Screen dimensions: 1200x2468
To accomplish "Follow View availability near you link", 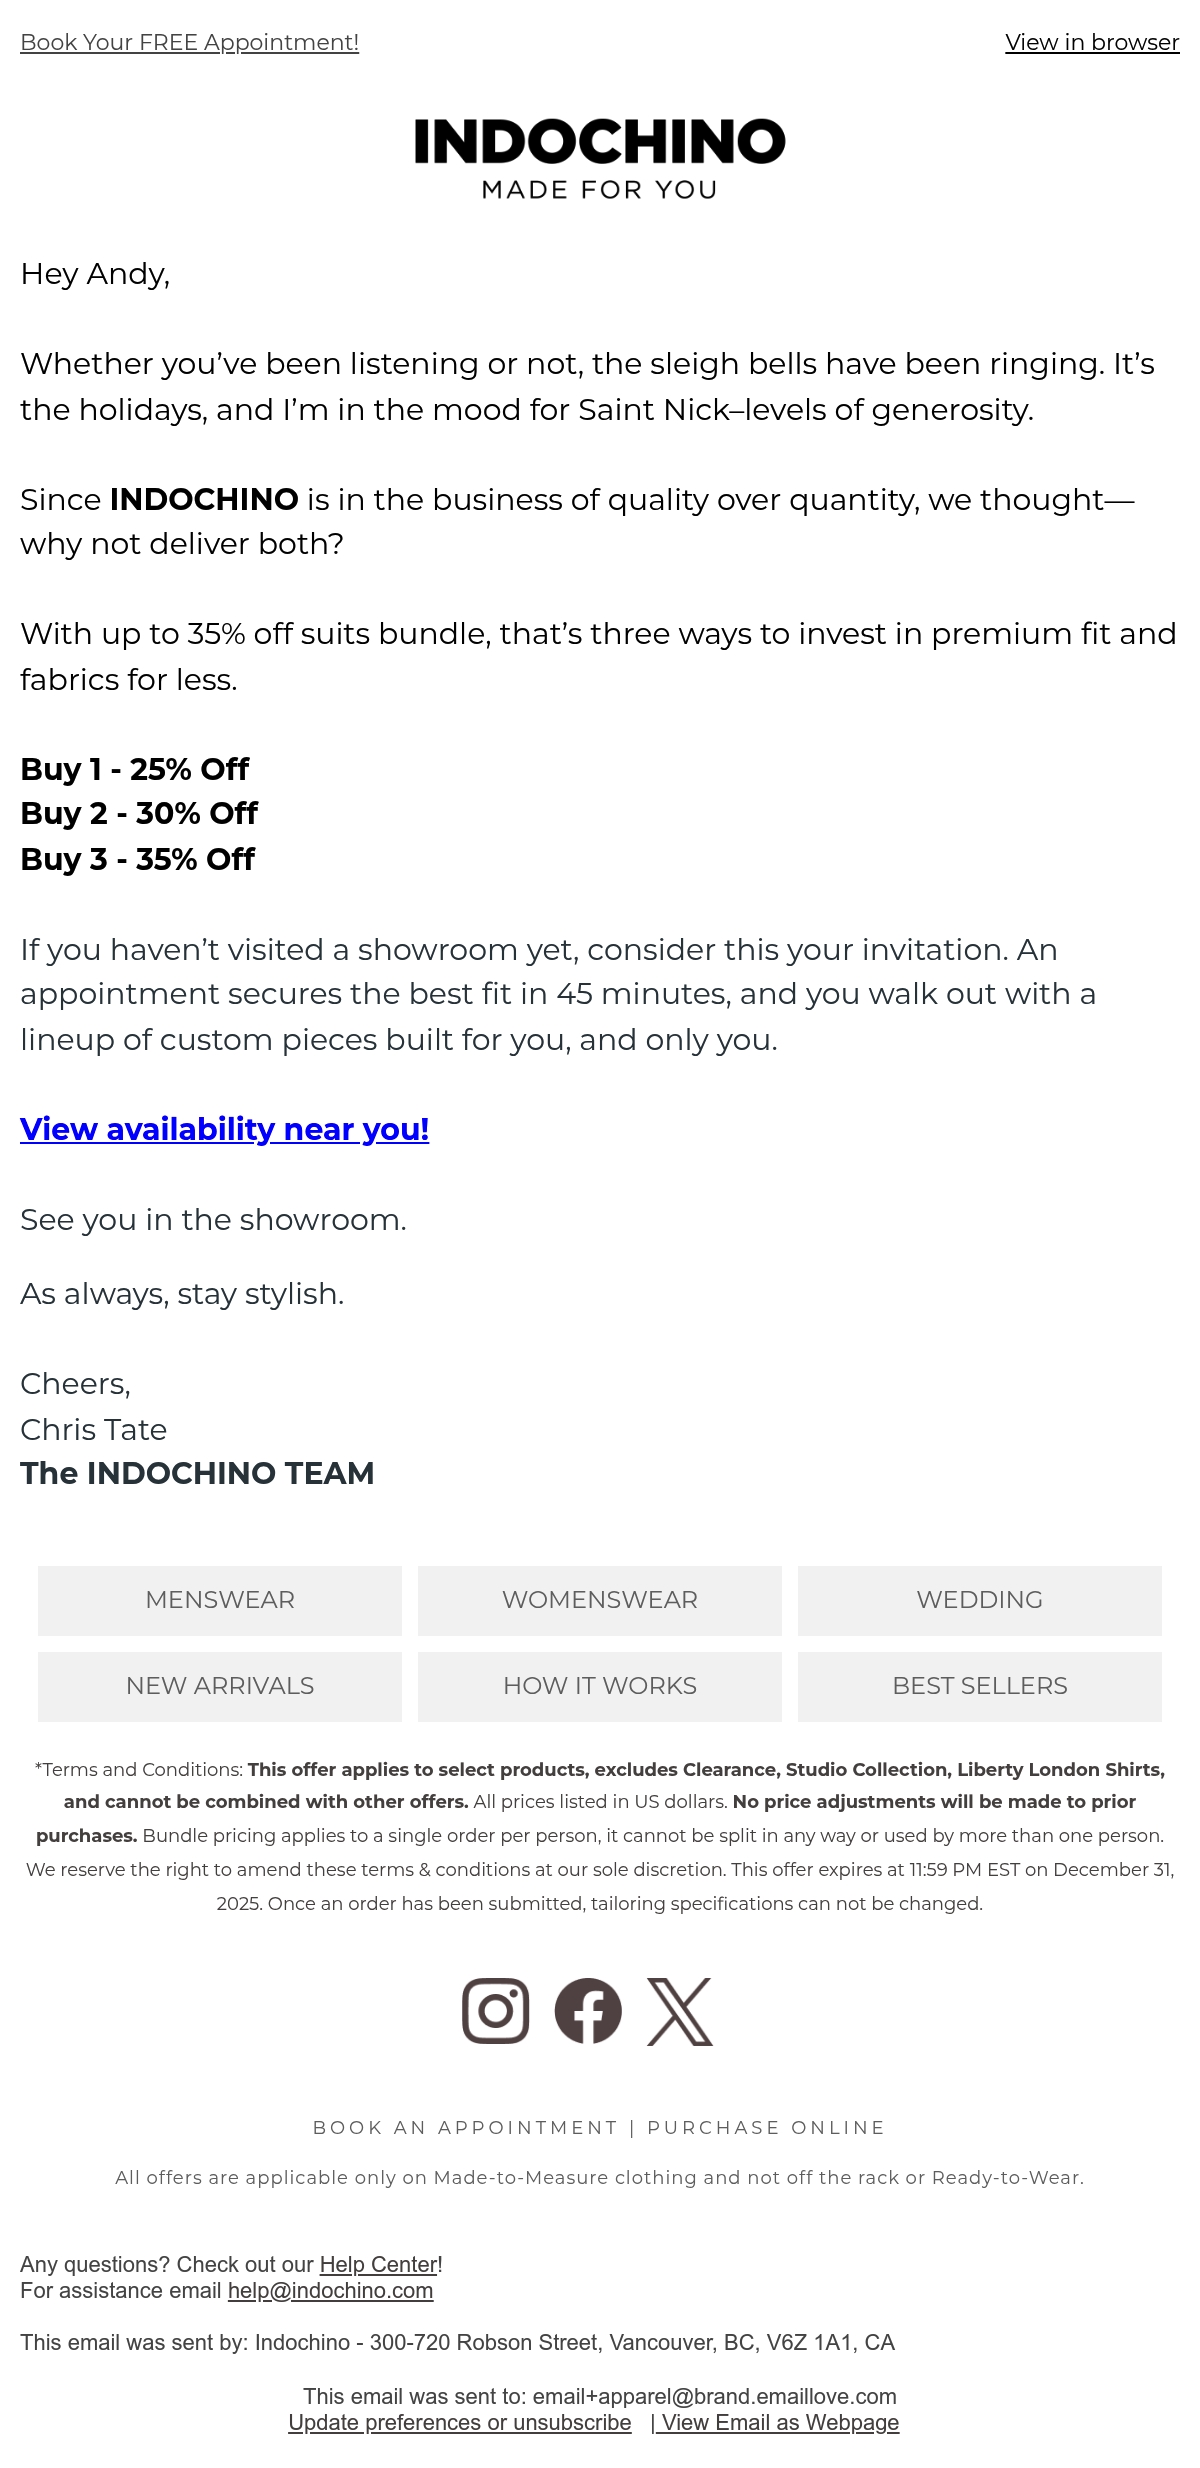I will point(225,1129).
